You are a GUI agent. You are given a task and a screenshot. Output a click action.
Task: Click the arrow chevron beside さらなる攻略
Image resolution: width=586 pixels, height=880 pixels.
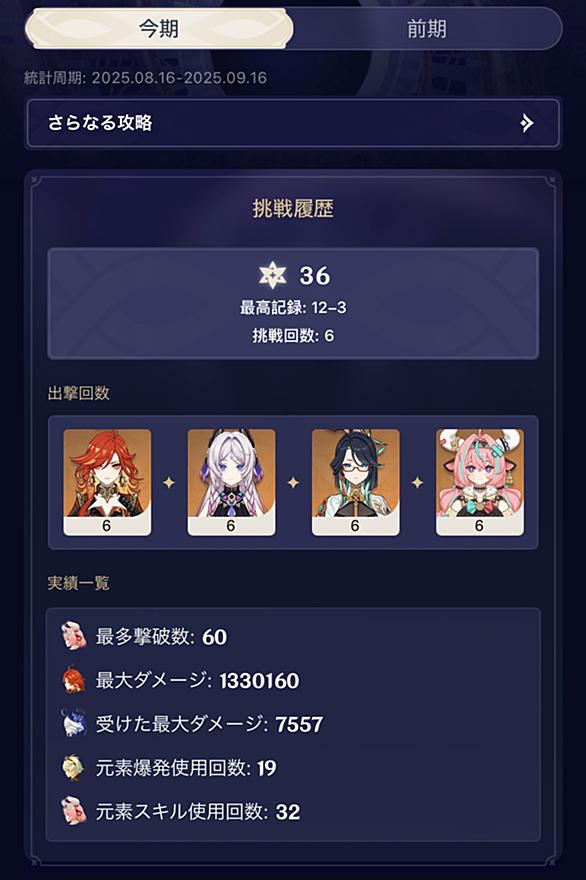coord(527,123)
